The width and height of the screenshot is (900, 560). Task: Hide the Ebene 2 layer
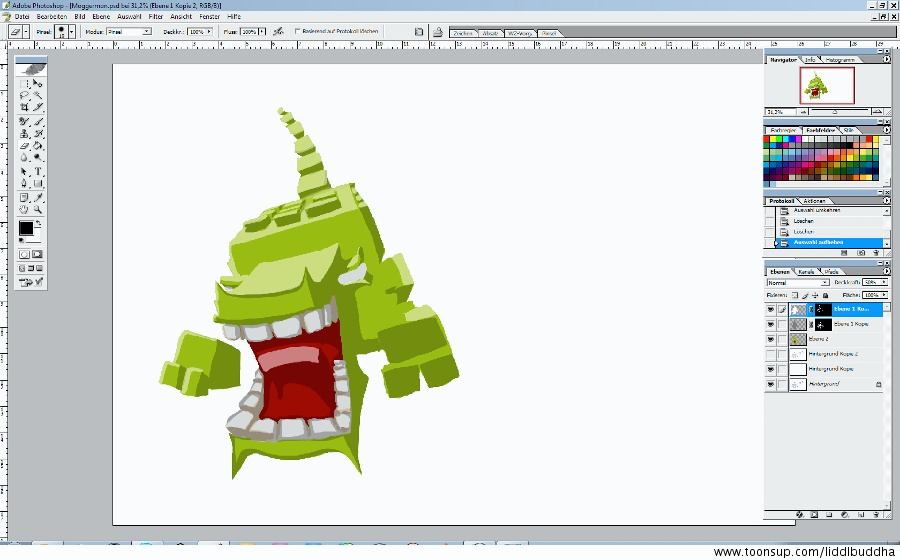[770, 339]
